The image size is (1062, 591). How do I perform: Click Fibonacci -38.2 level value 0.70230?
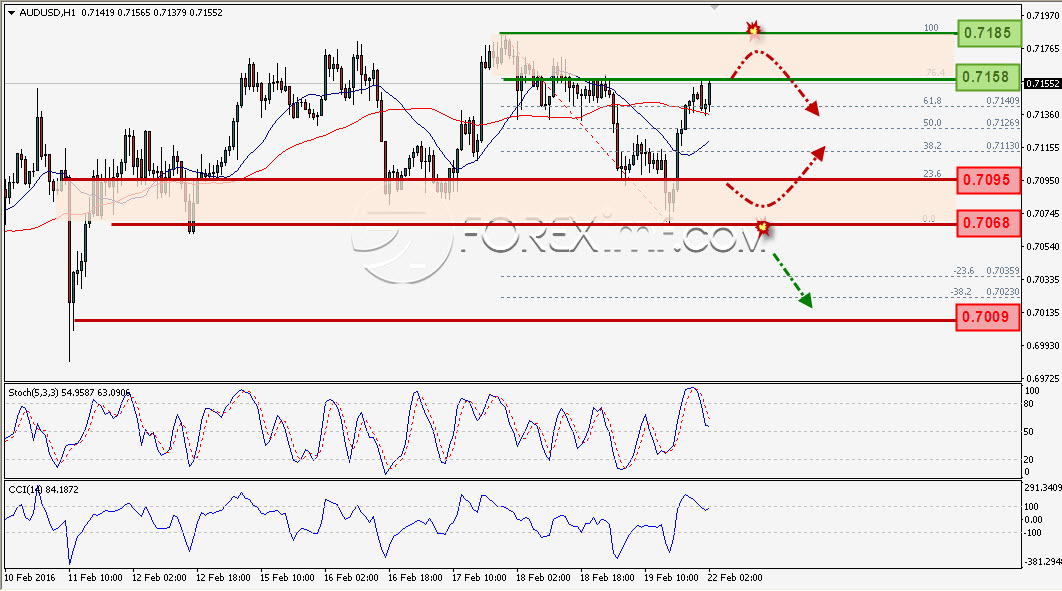1002,292
